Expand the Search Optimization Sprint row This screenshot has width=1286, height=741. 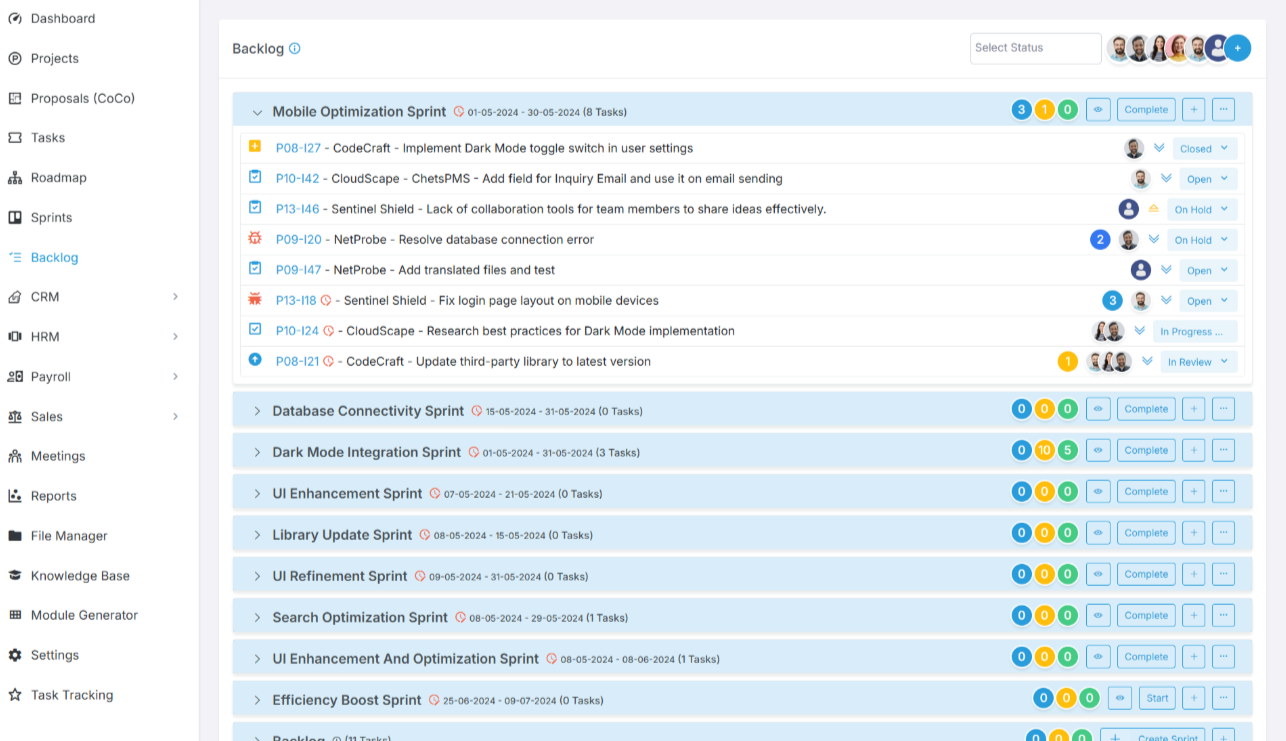[x=257, y=618]
